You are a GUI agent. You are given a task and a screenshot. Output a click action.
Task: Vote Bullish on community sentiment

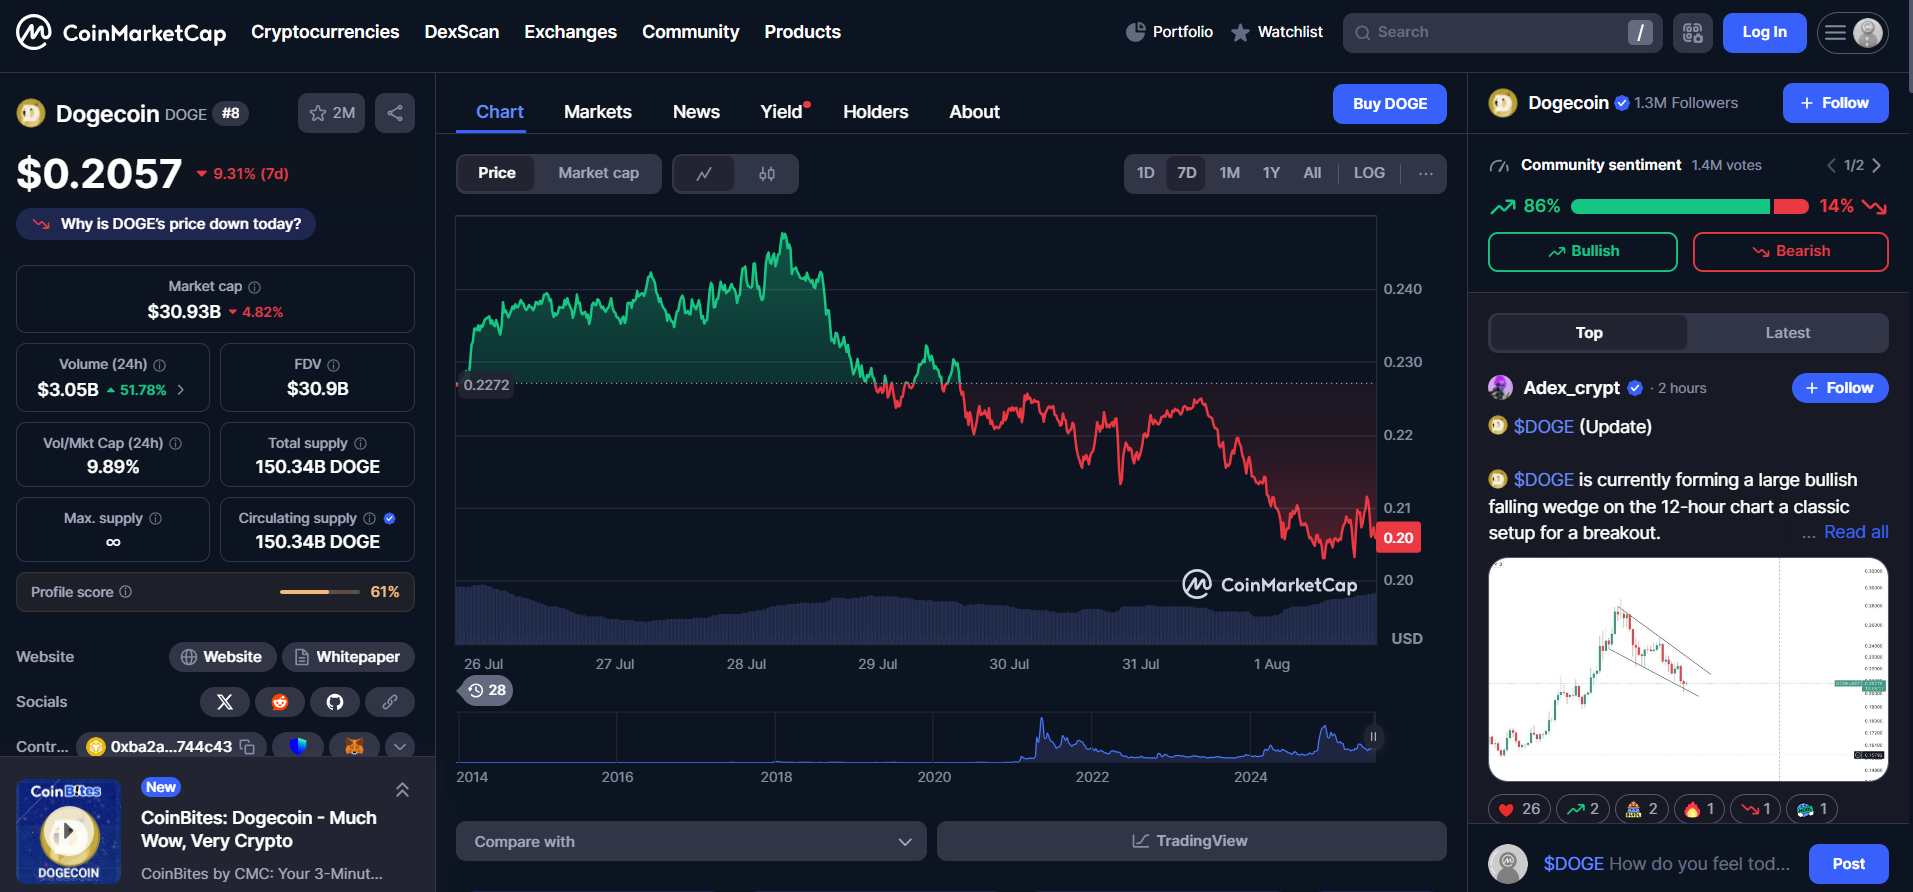coord(1582,252)
